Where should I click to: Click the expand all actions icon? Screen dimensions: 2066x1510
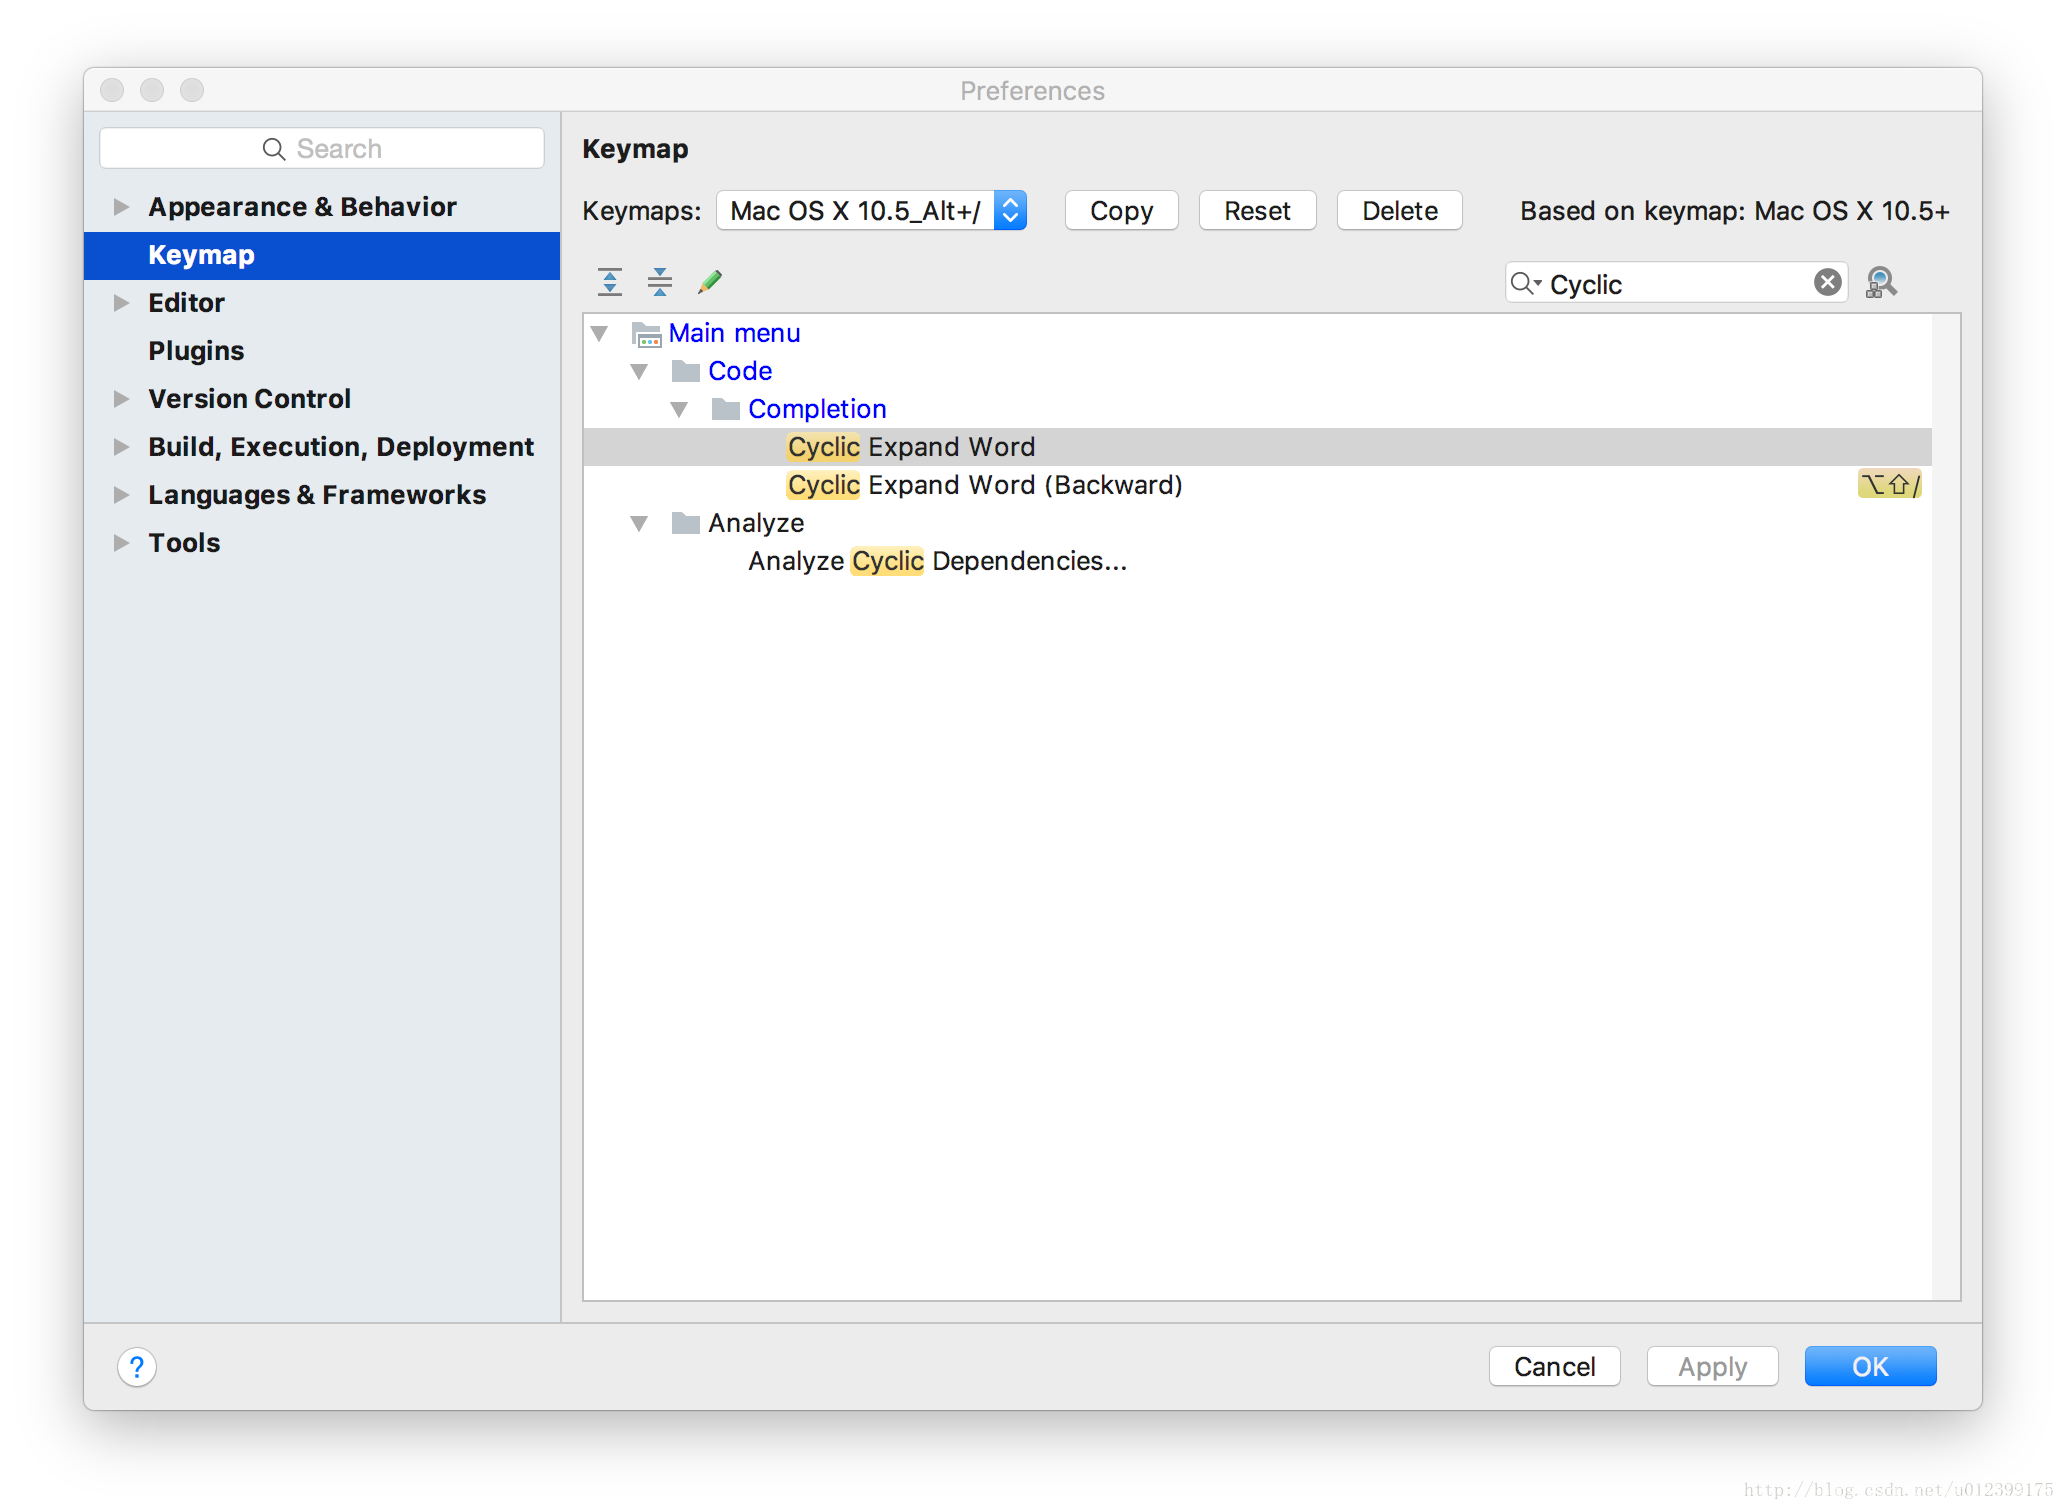coord(610,279)
